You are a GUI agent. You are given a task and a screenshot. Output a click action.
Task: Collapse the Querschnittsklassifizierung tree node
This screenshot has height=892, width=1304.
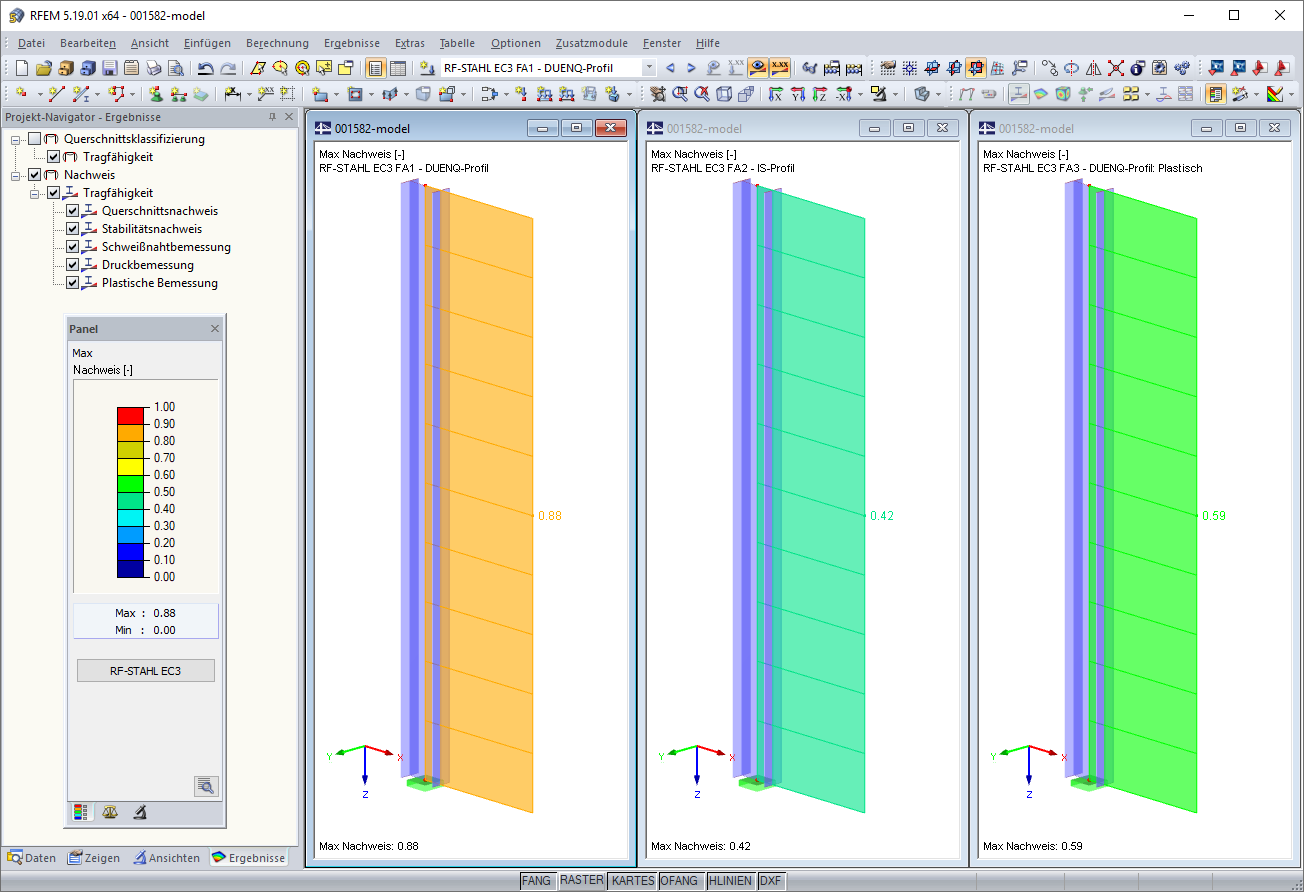point(17,139)
